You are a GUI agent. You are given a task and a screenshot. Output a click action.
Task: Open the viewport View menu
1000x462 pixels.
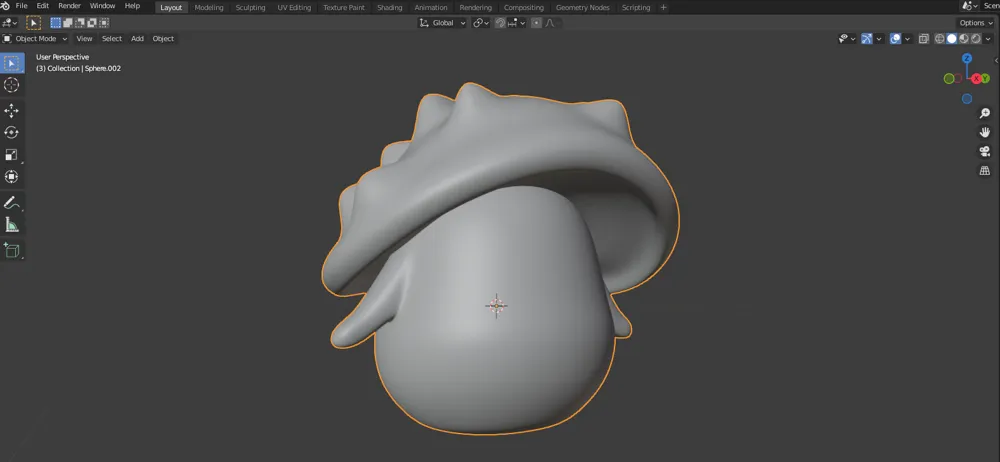pos(84,39)
